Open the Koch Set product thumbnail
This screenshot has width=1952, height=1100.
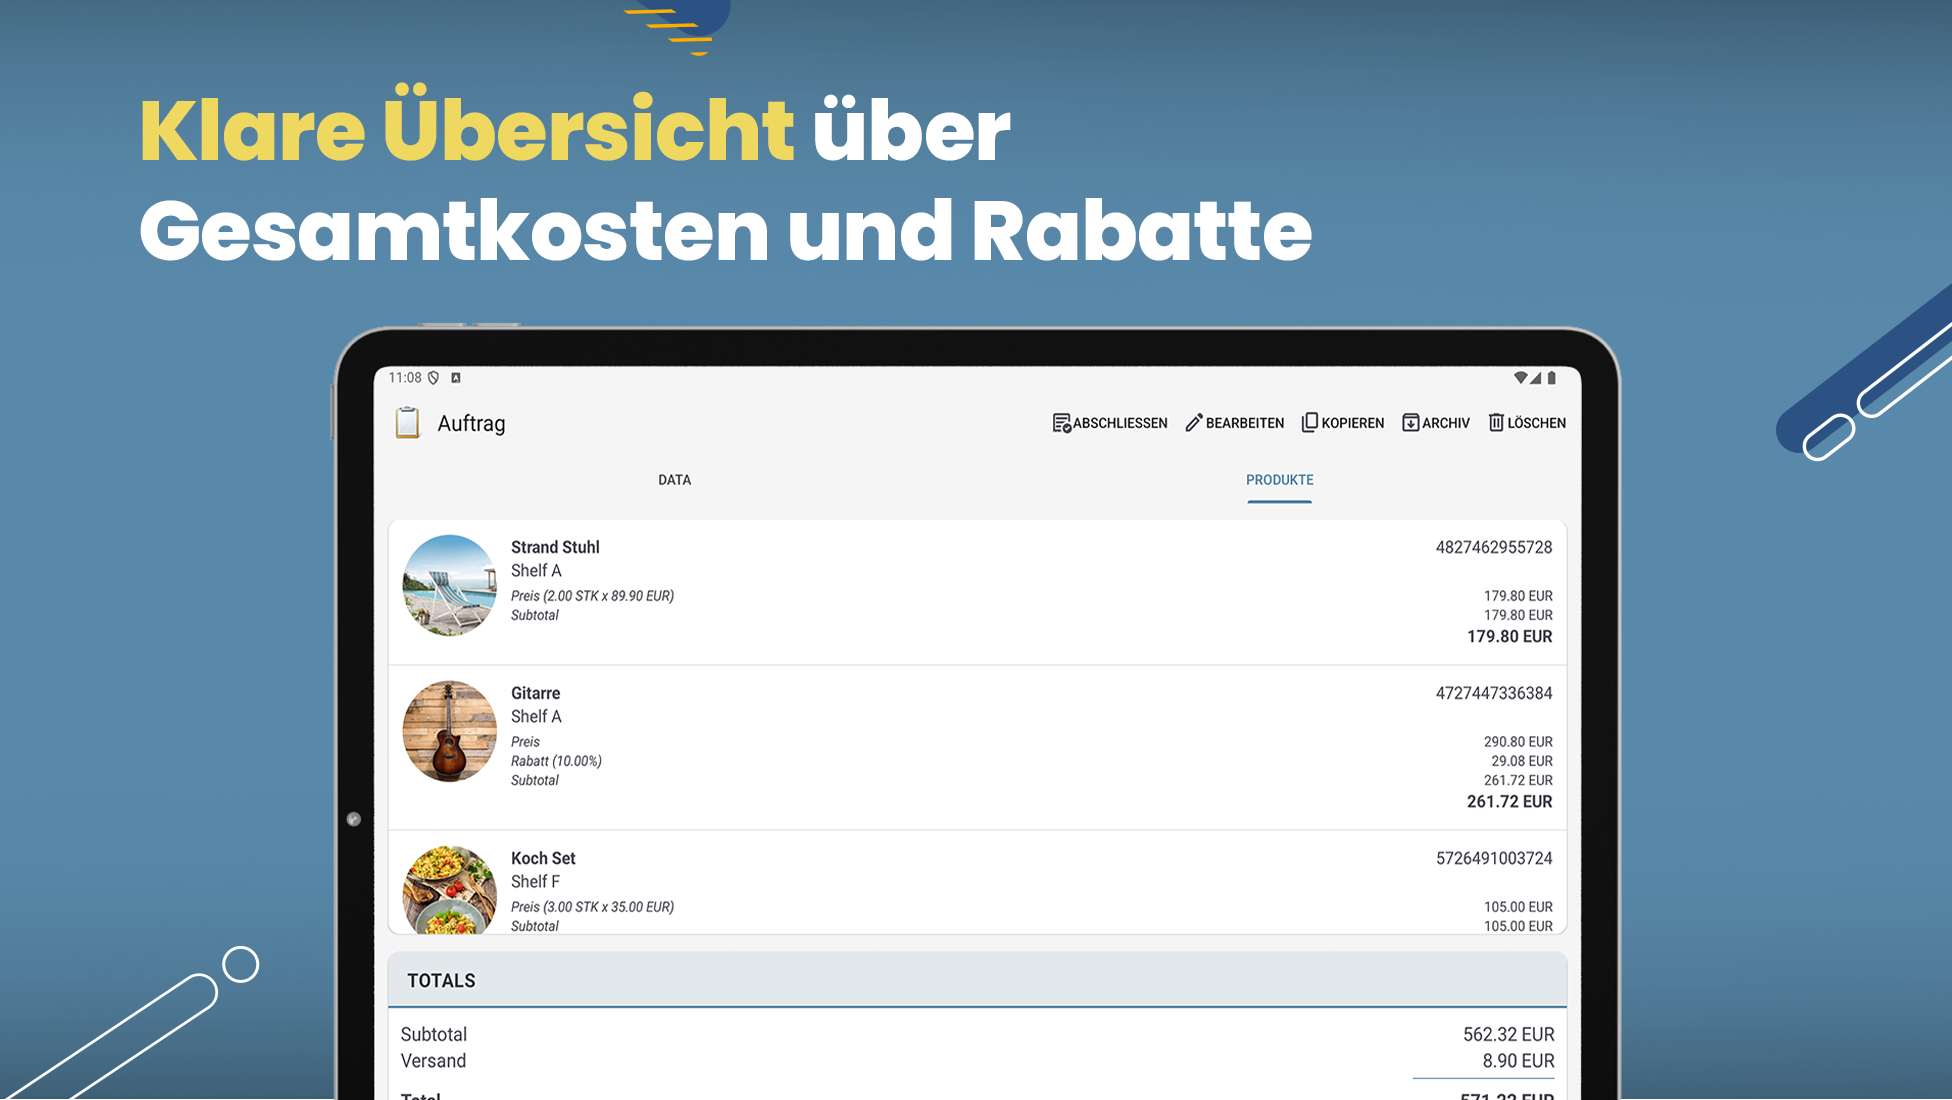[x=450, y=890]
